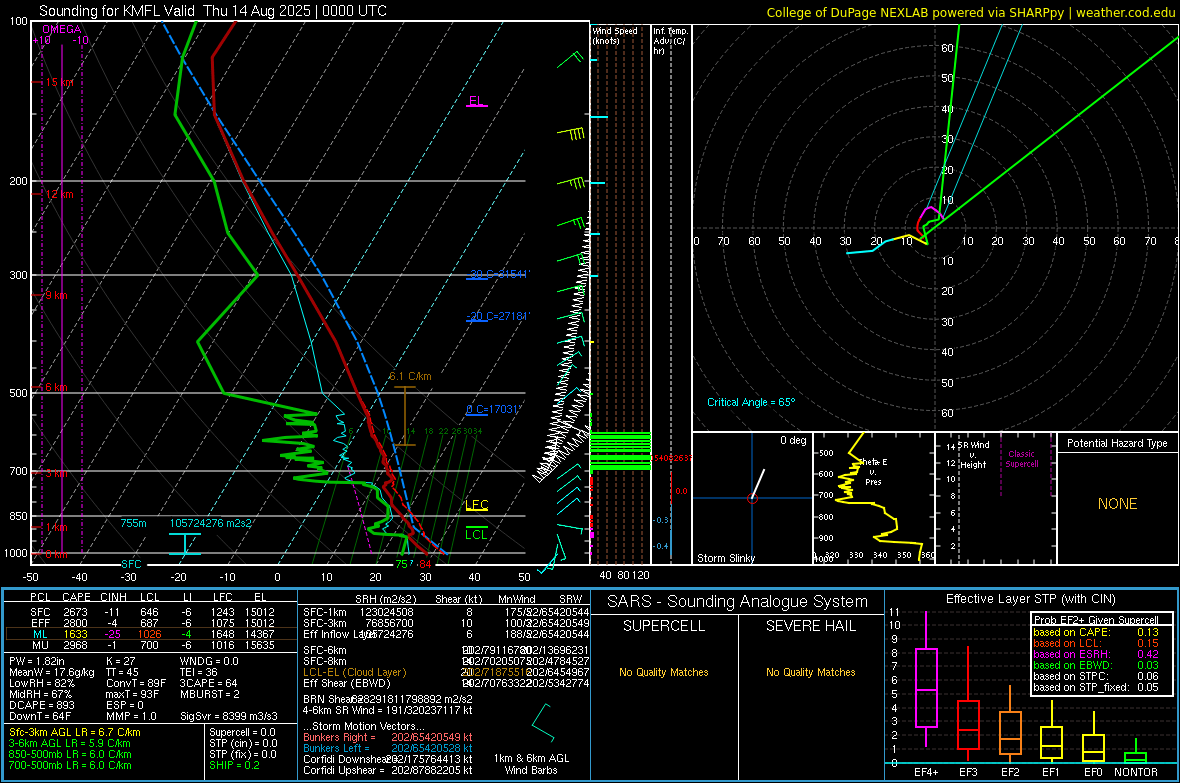Click the Theta-E v. Pres label
This screenshot has width=1180, height=783.
tap(874, 471)
